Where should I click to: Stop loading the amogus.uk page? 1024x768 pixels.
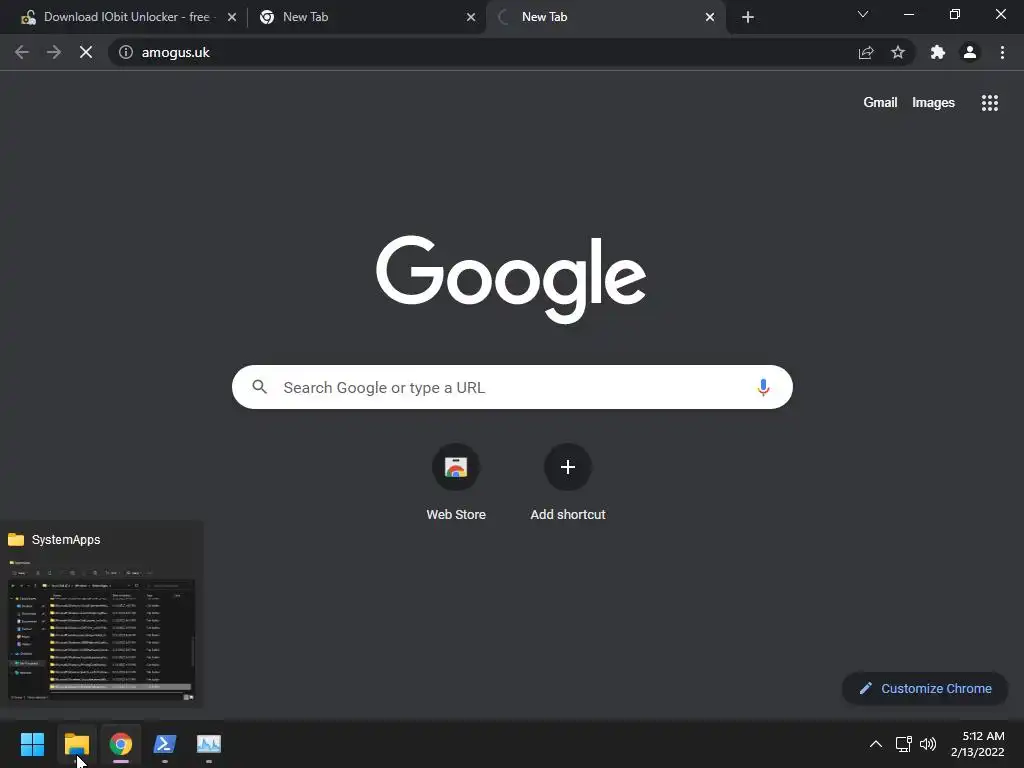[x=86, y=52]
